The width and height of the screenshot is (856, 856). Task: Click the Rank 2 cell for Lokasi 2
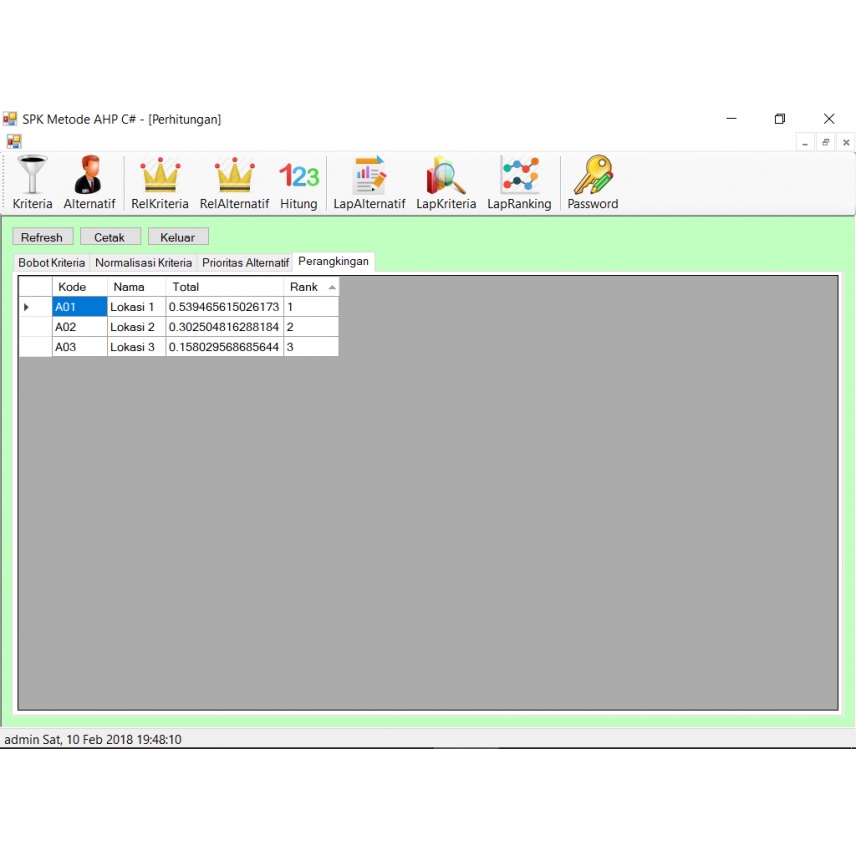311,327
